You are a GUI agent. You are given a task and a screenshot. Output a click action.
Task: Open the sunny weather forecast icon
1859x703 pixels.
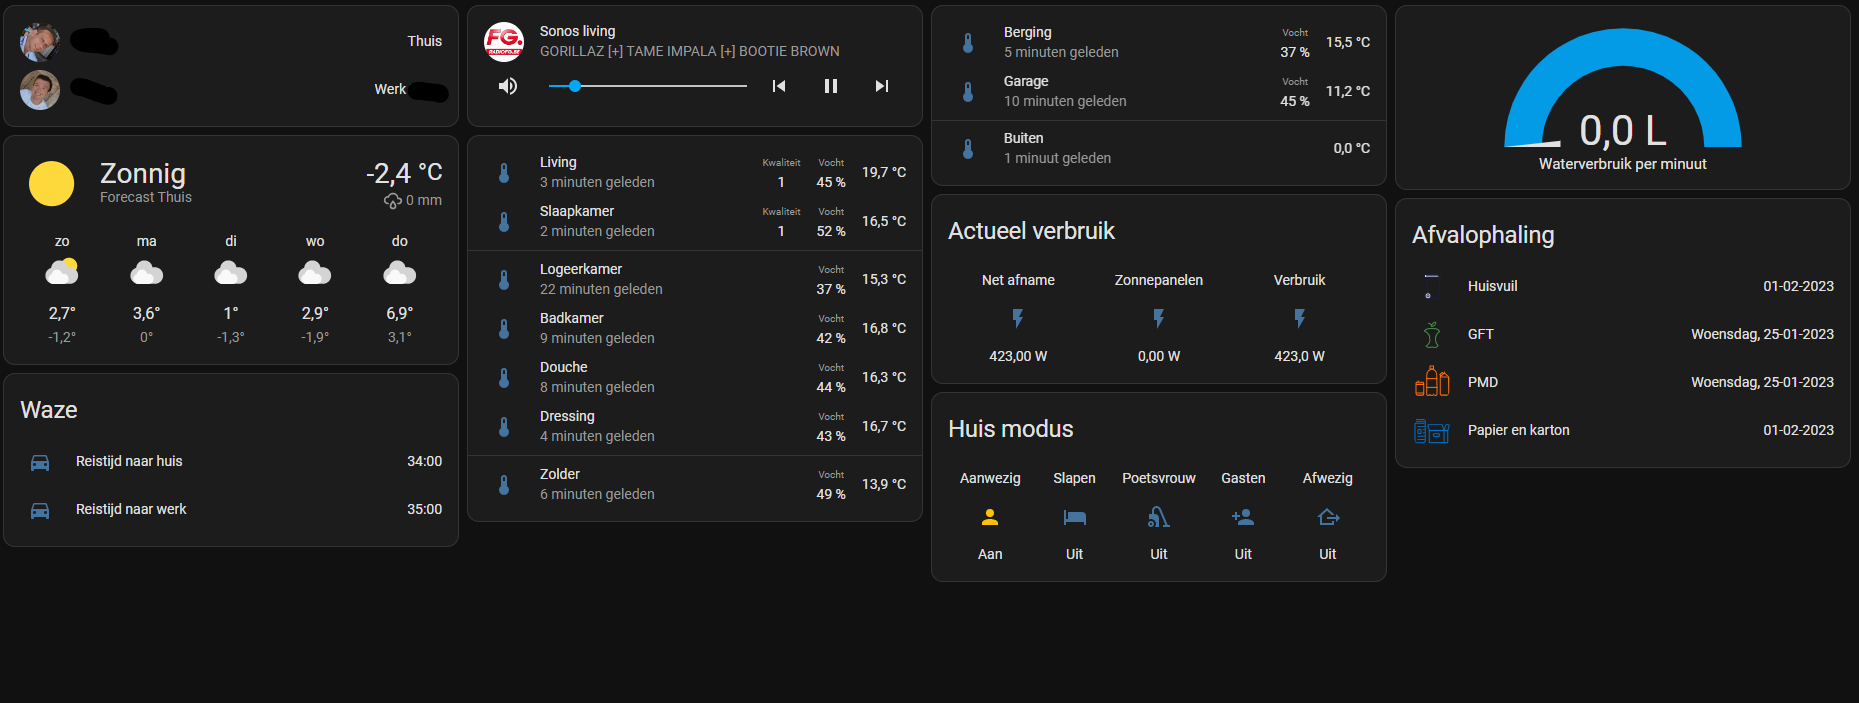(52, 184)
